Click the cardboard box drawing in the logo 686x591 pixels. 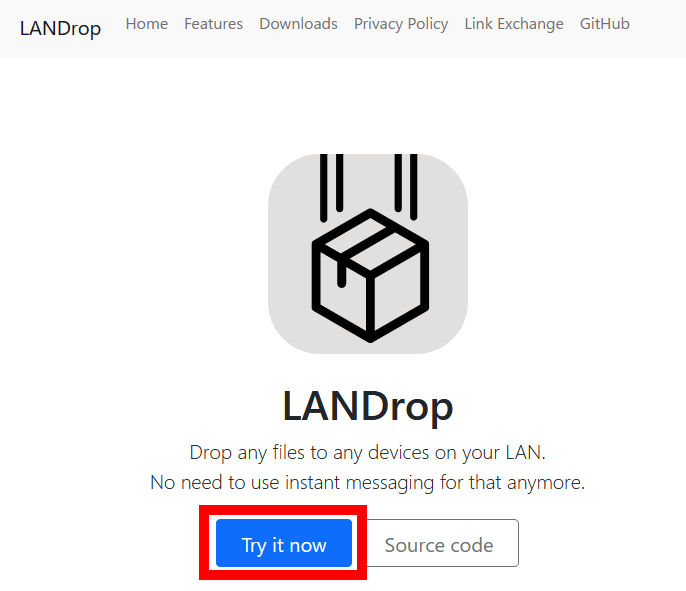tap(370, 276)
